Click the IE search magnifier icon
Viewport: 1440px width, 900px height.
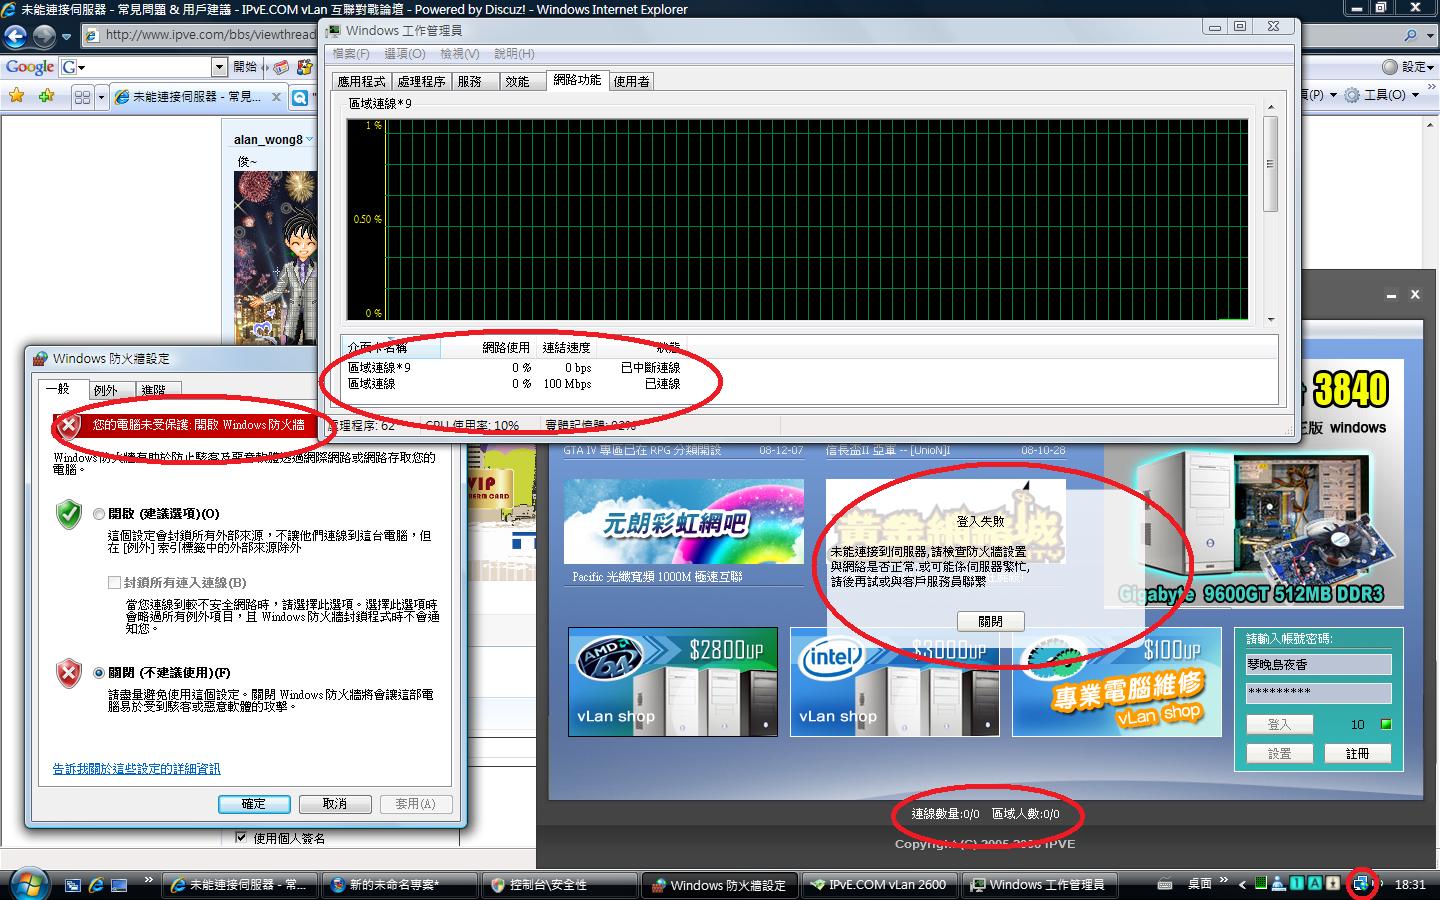point(1411,35)
